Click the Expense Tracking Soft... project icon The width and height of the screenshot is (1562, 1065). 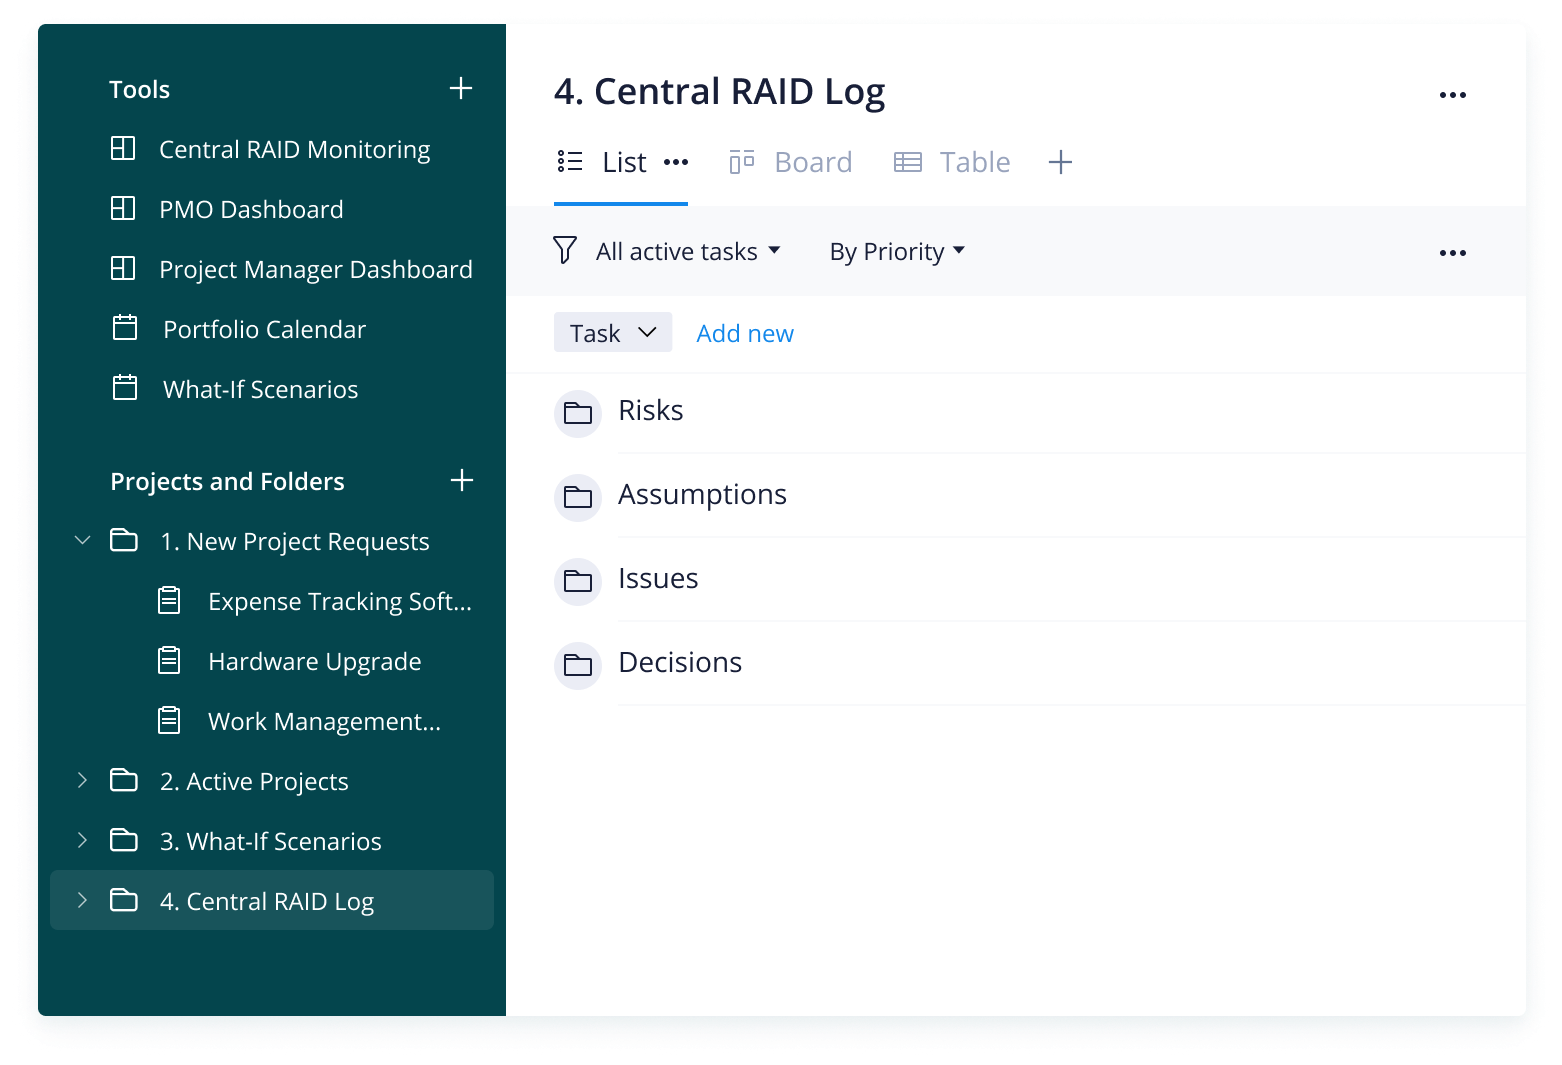(x=170, y=600)
